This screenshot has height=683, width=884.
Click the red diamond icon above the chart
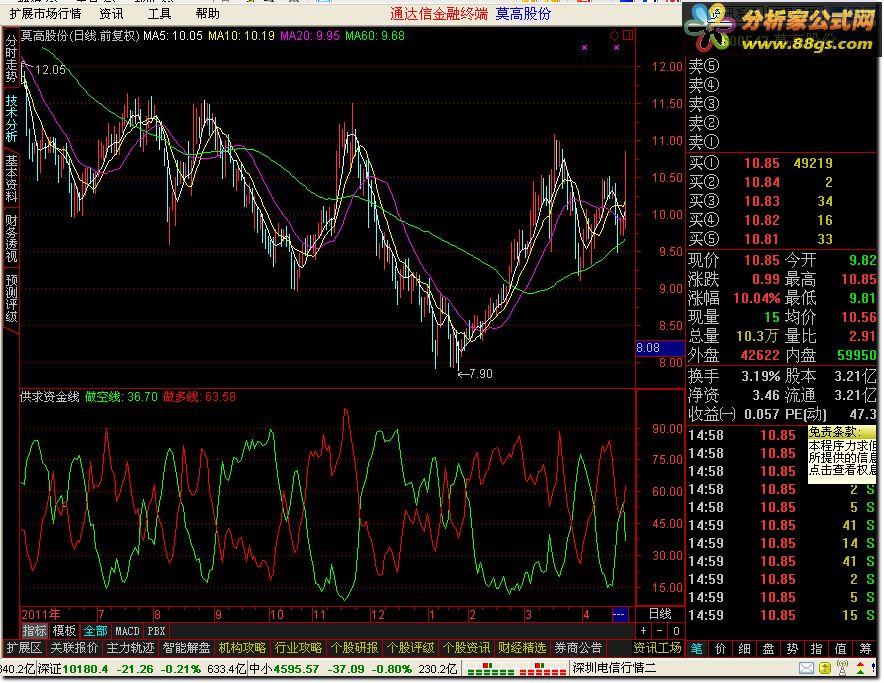[x=615, y=36]
